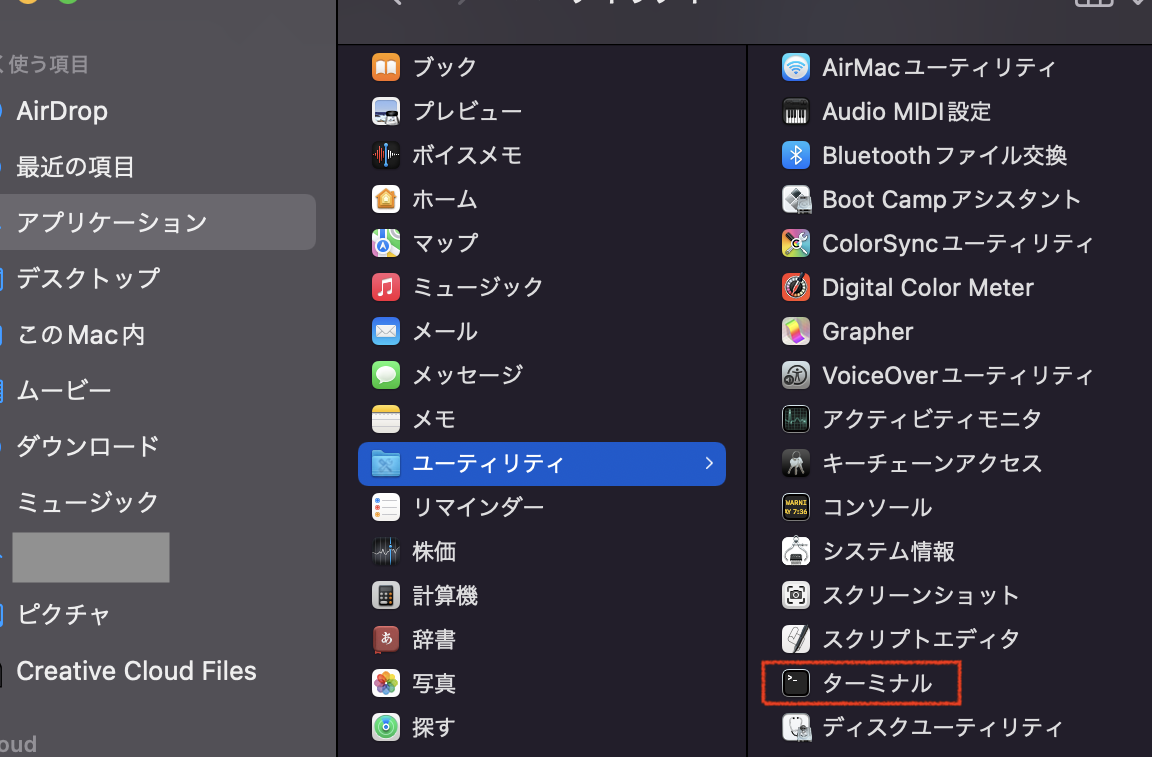This screenshot has width=1152, height=757.
Task: Click the ホーム app icon
Action: click(386, 199)
